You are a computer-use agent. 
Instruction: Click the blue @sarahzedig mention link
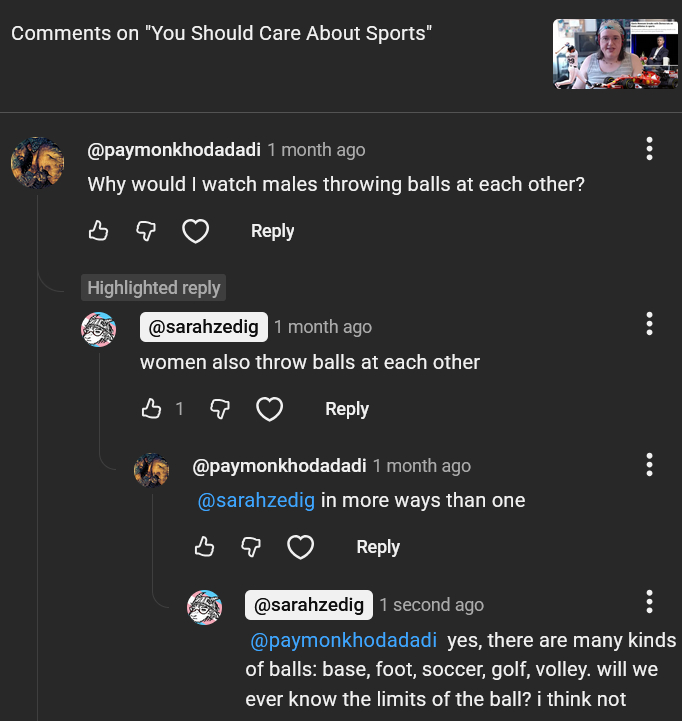pyautogui.click(x=256, y=500)
